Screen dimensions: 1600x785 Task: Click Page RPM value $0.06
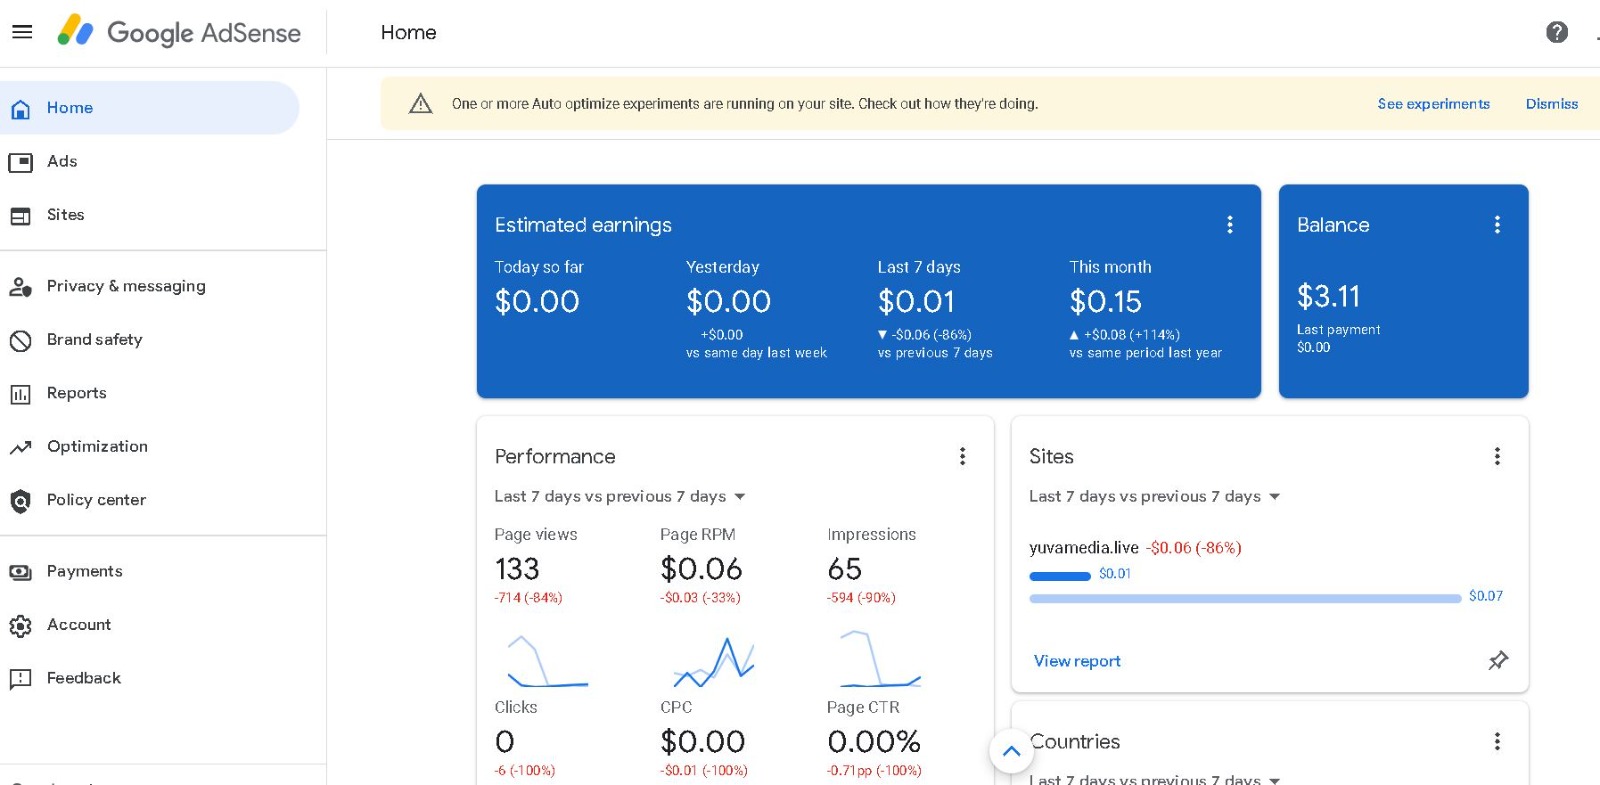tap(701, 570)
